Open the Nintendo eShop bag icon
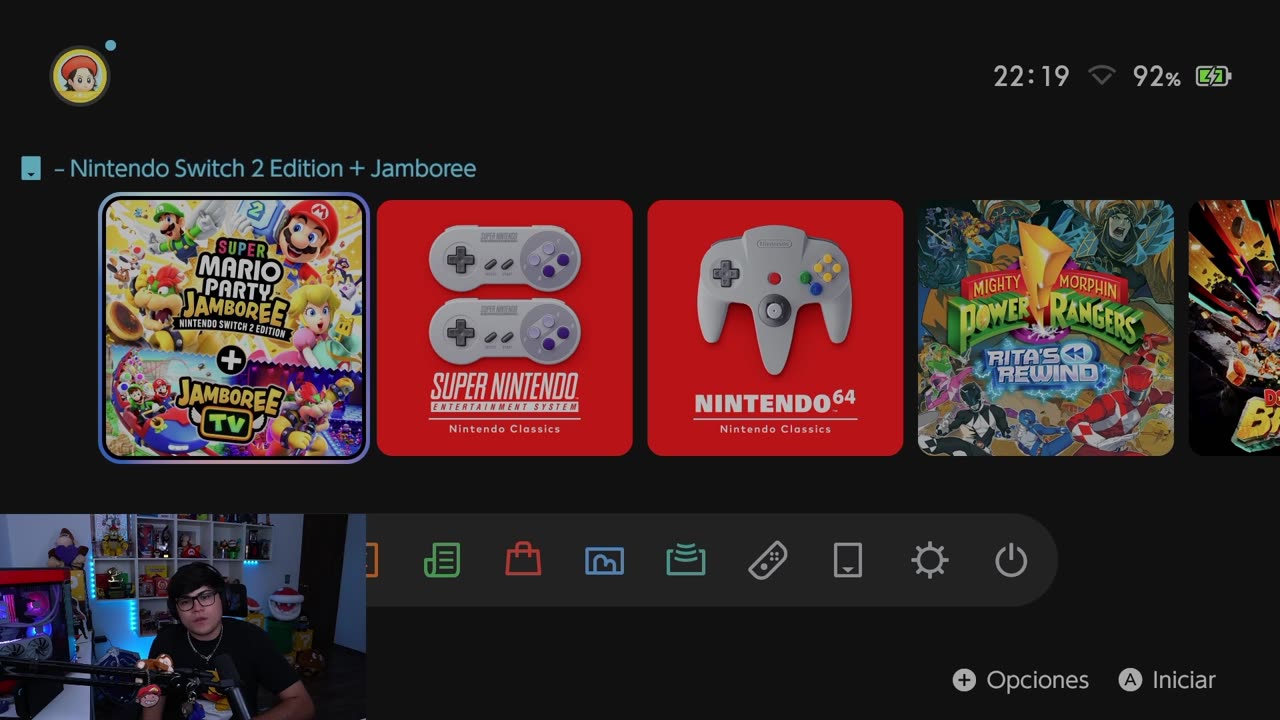Viewport: 1280px width, 720px height. point(523,560)
